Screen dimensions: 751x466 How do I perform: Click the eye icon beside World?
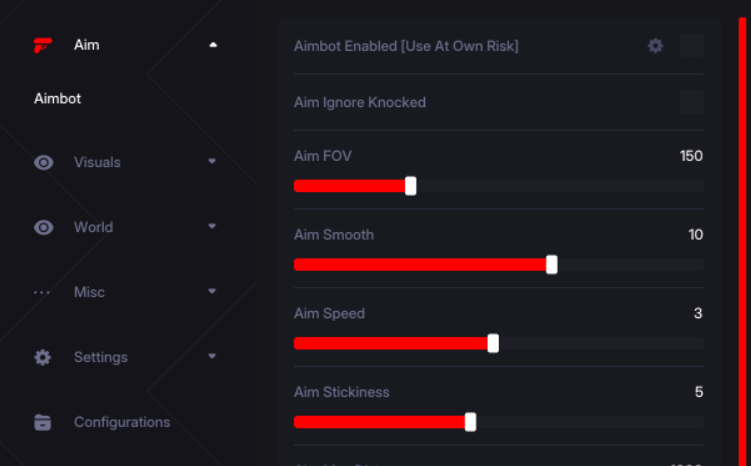[44, 227]
